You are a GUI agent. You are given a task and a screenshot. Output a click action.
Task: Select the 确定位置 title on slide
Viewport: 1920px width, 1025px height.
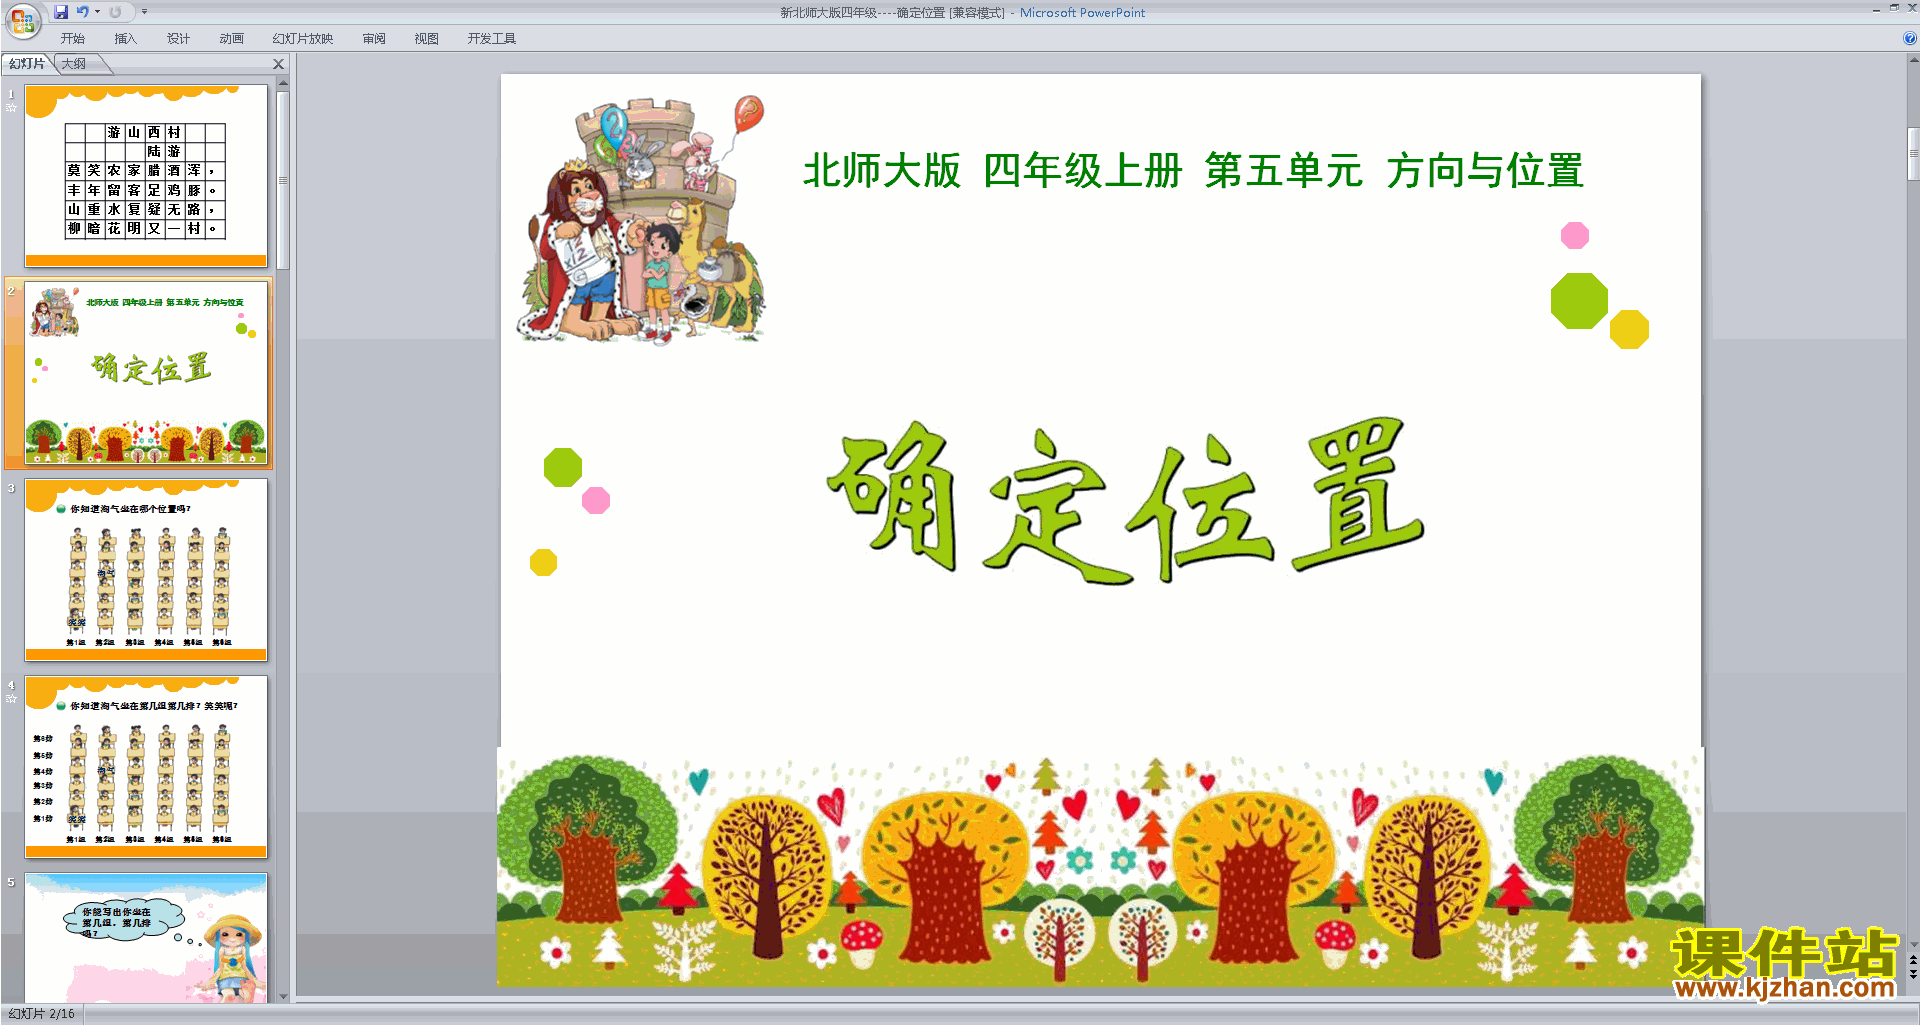[x=1126, y=500]
